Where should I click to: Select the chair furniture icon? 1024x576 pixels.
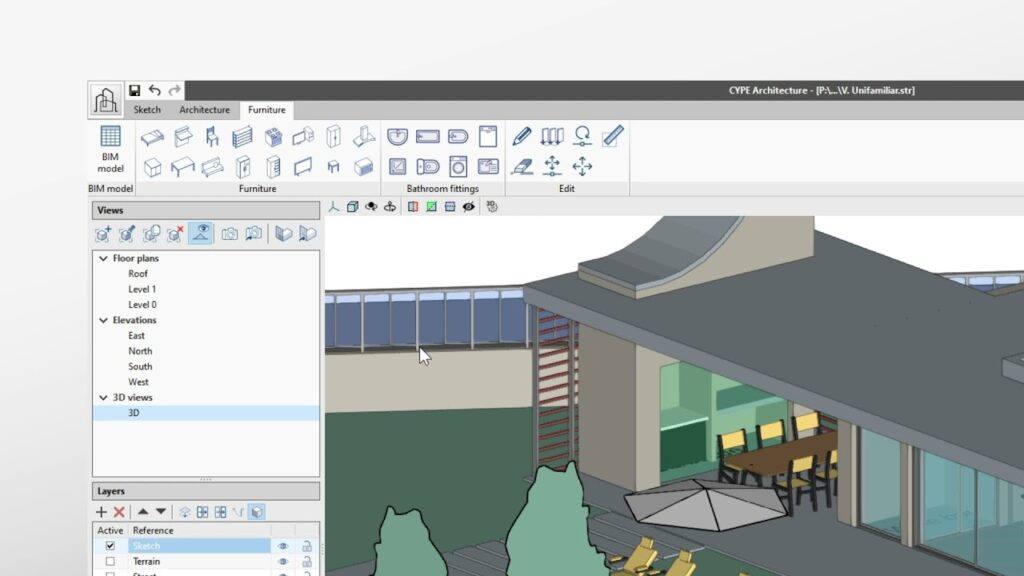click(212, 137)
